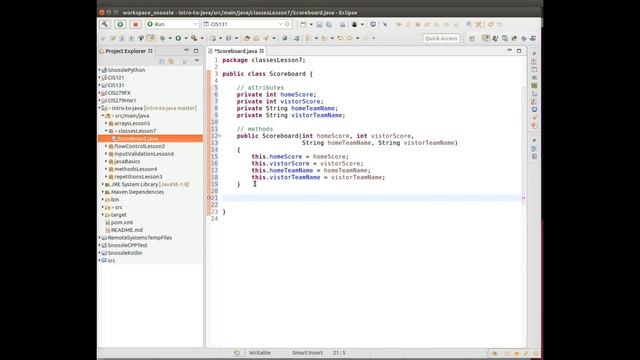Minimize the Project Explorer panel

(x=187, y=51)
